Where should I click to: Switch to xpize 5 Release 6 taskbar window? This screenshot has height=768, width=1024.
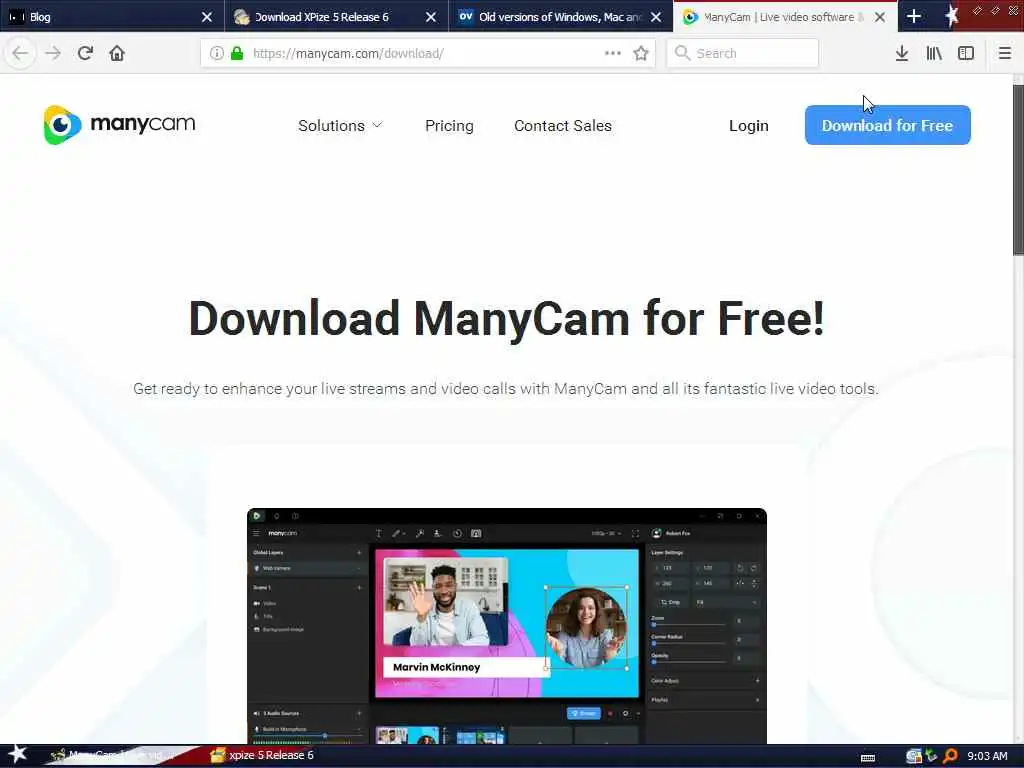(263, 755)
